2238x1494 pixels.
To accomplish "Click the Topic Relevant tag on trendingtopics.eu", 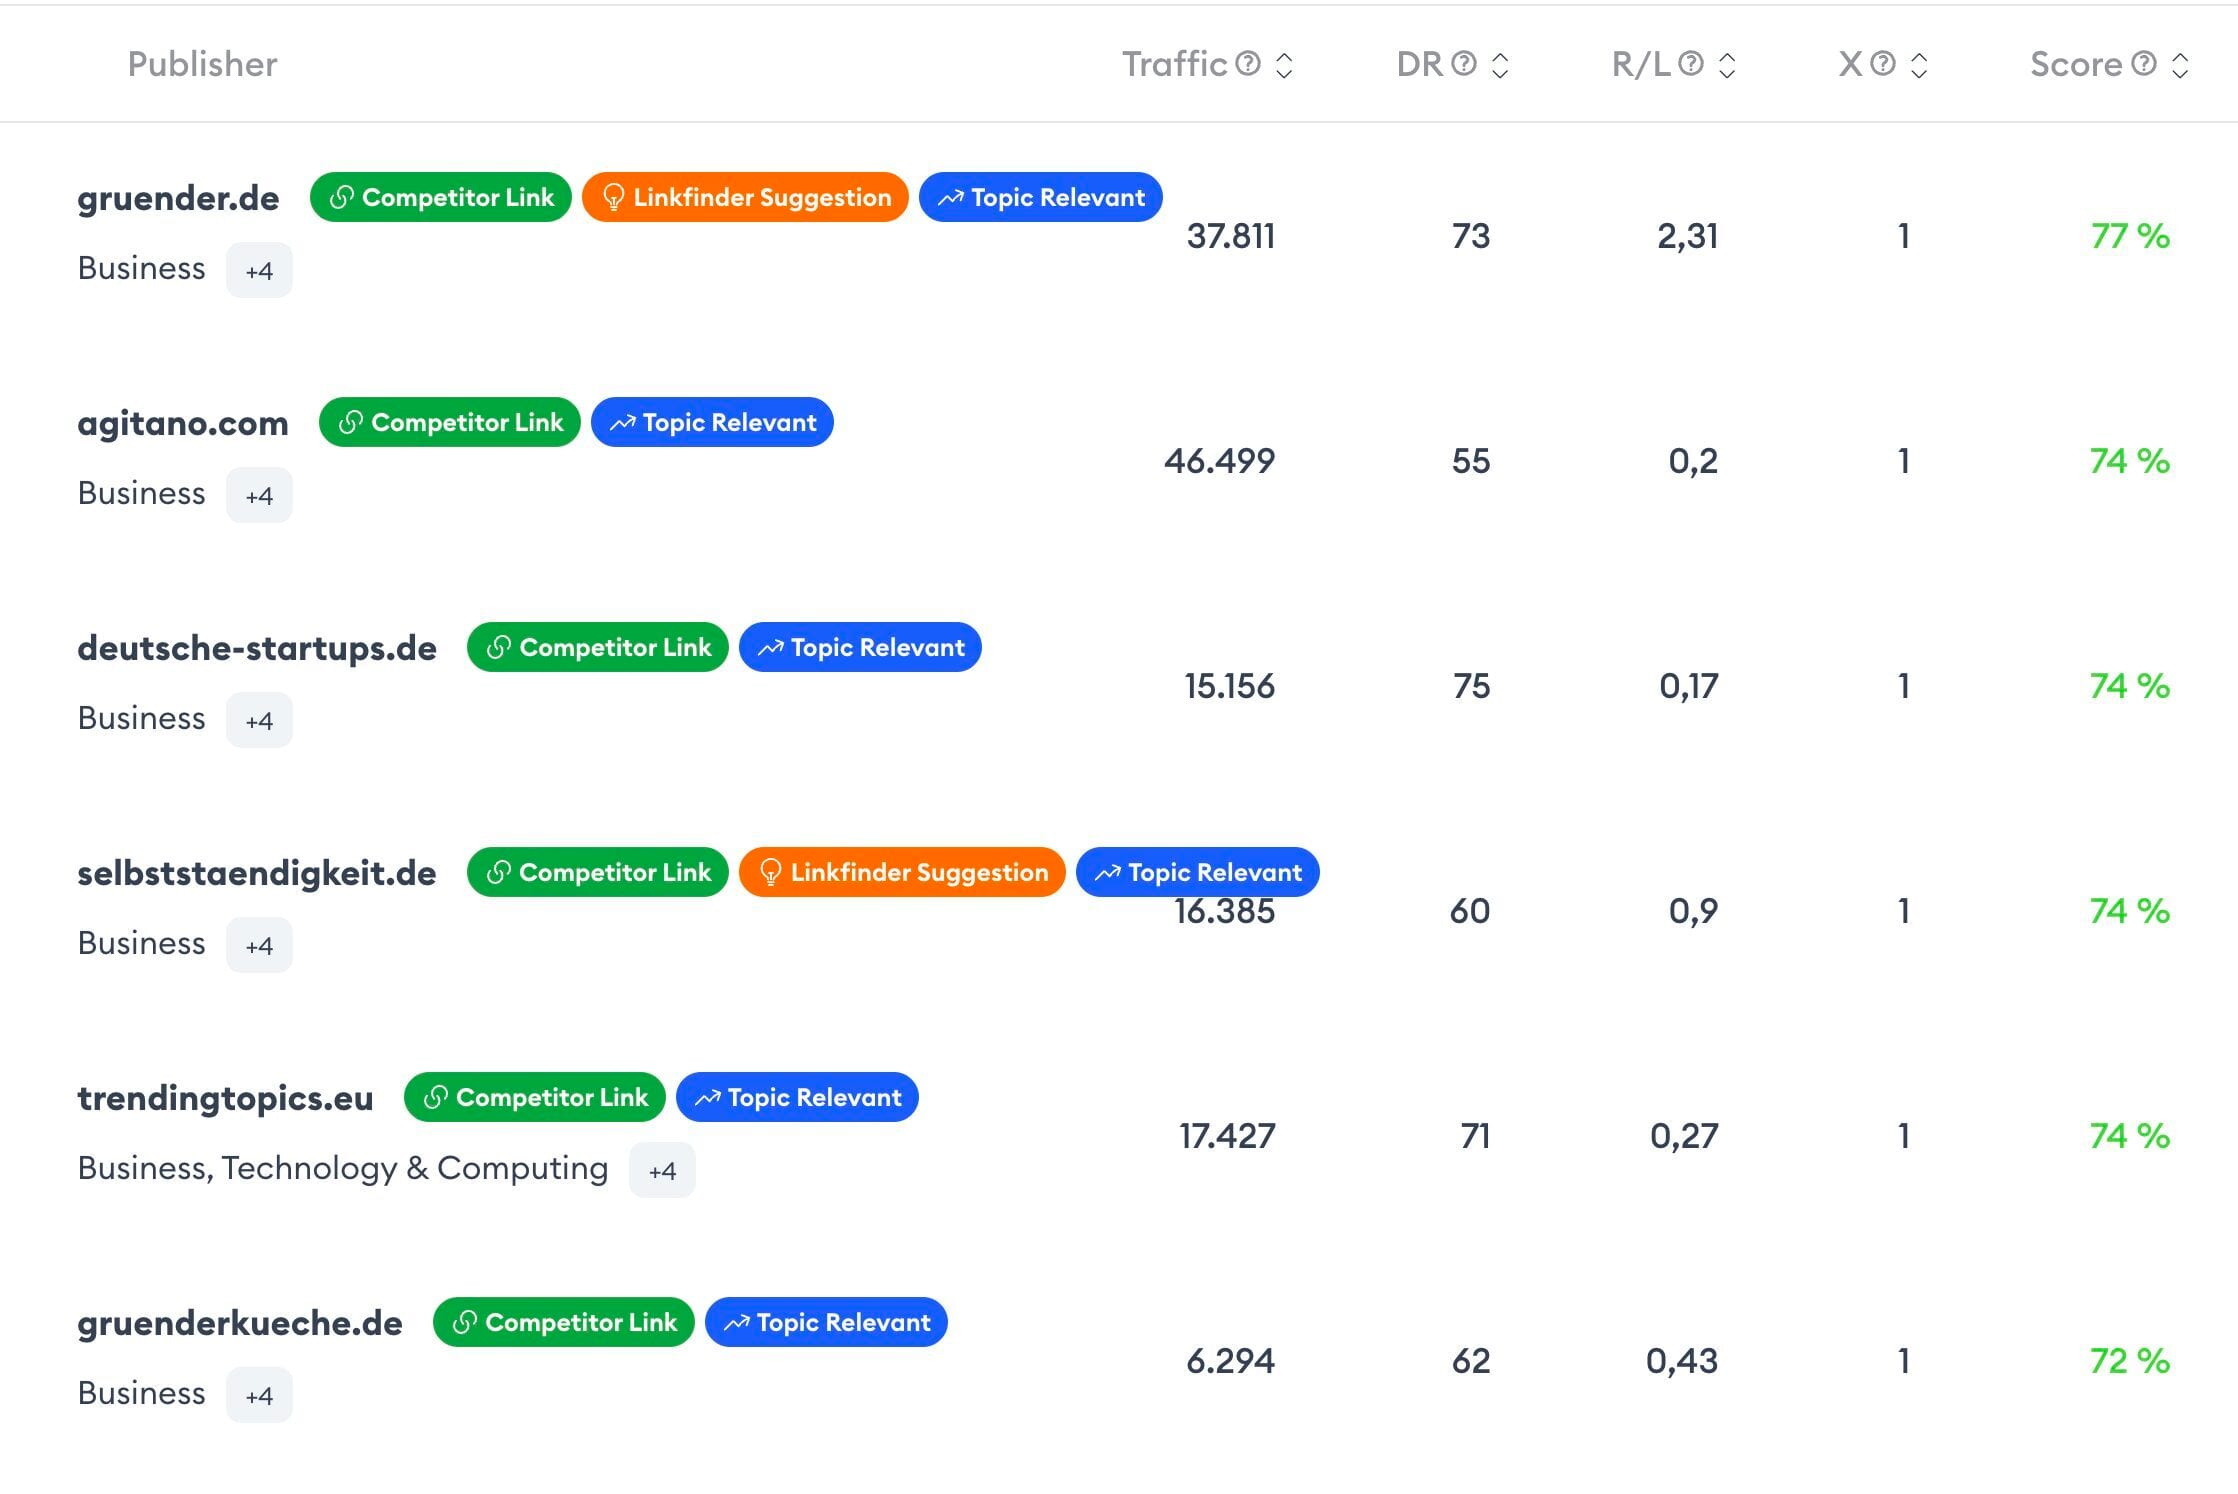I will 797,1097.
